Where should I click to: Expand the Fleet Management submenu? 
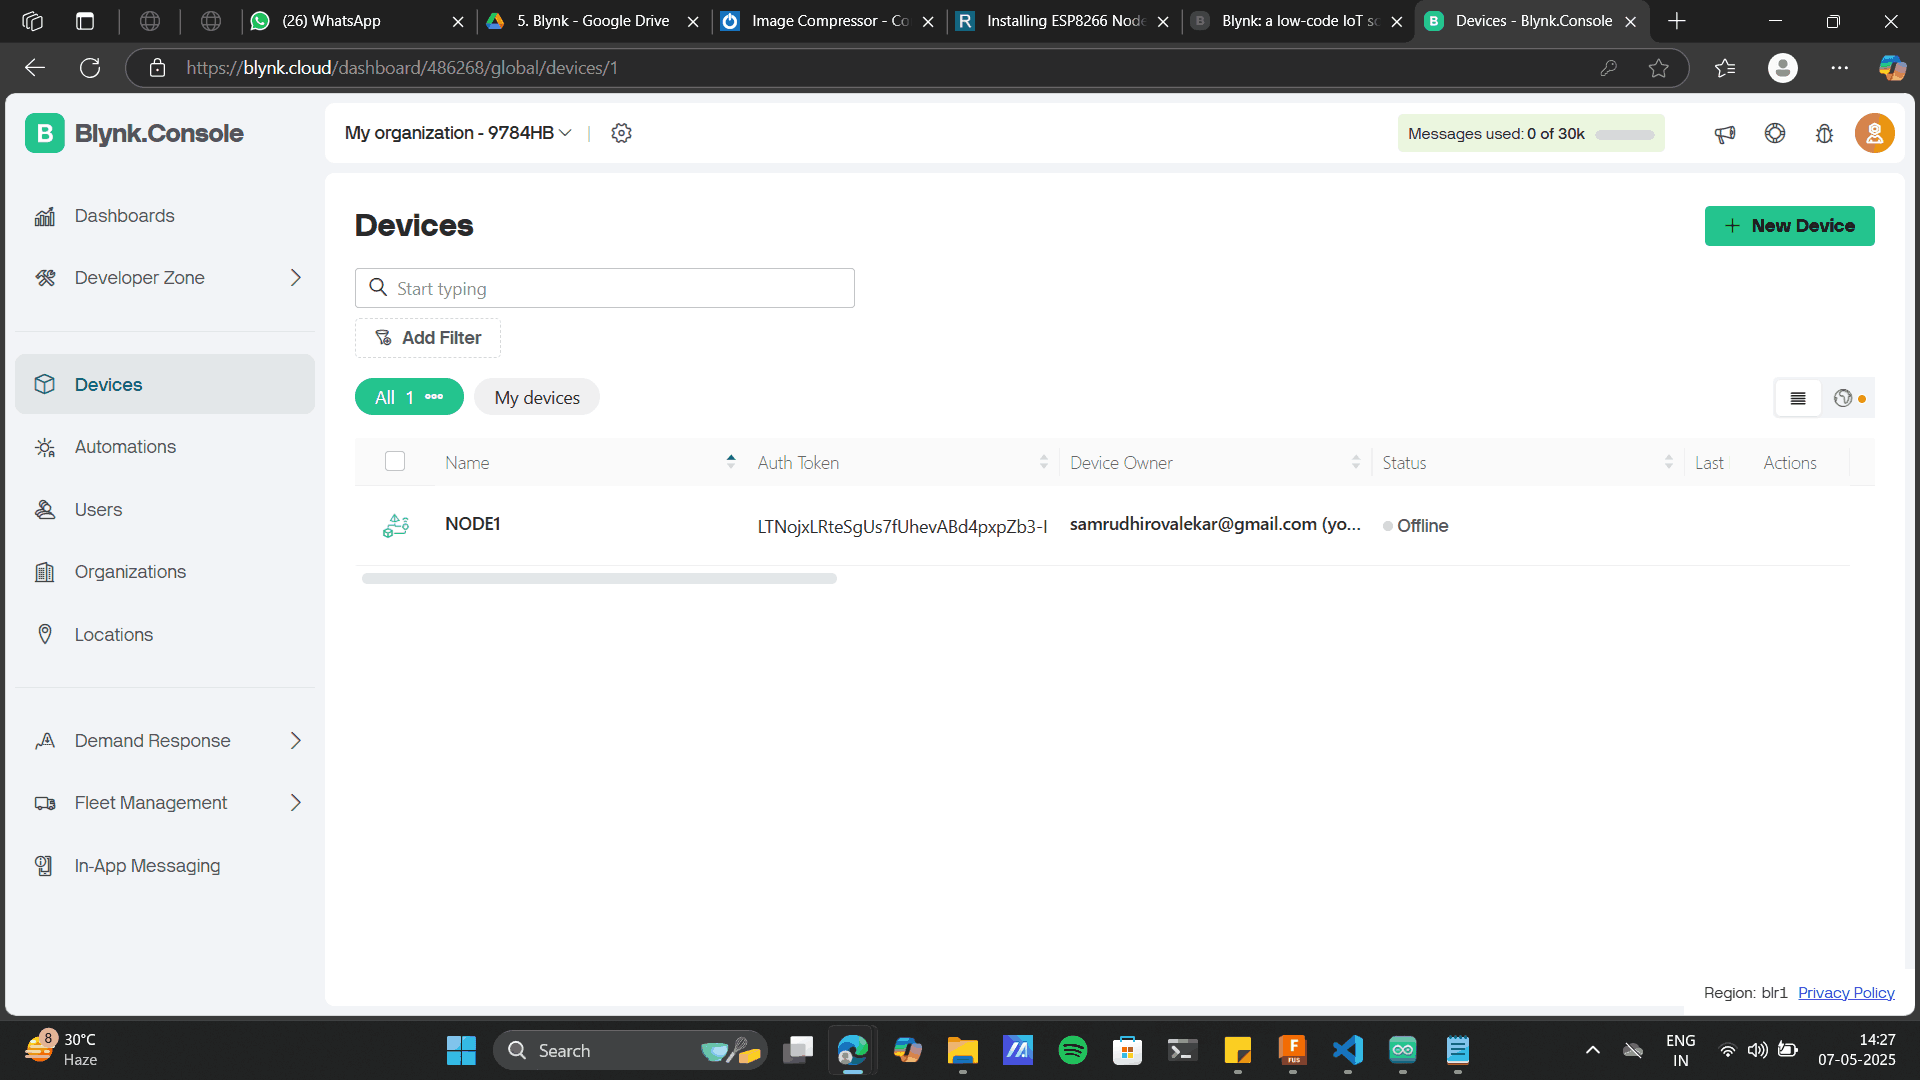click(x=296, y=803)
